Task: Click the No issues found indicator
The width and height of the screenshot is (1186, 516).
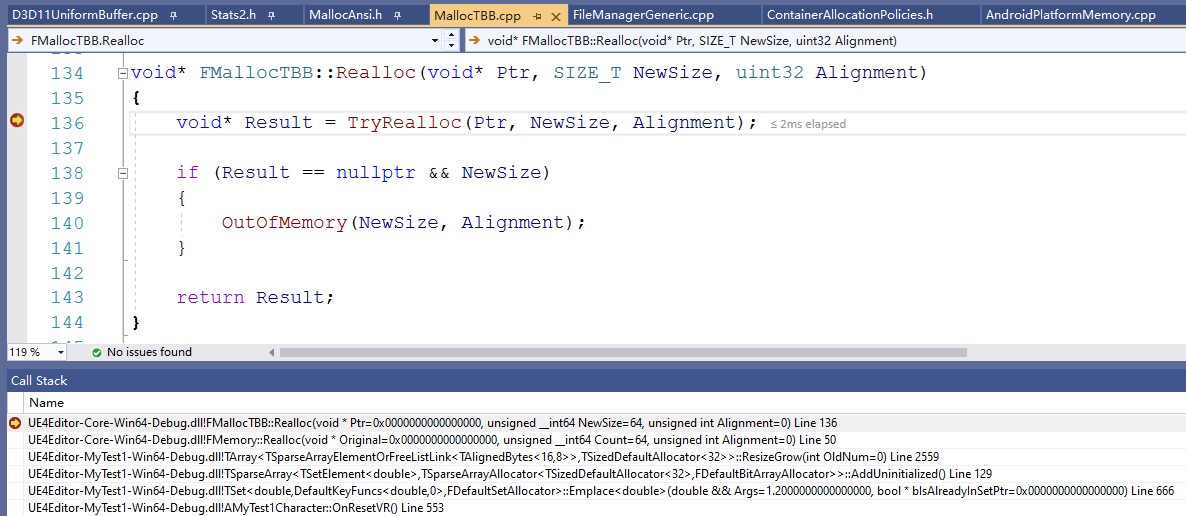Action: (x=149, y=352)
